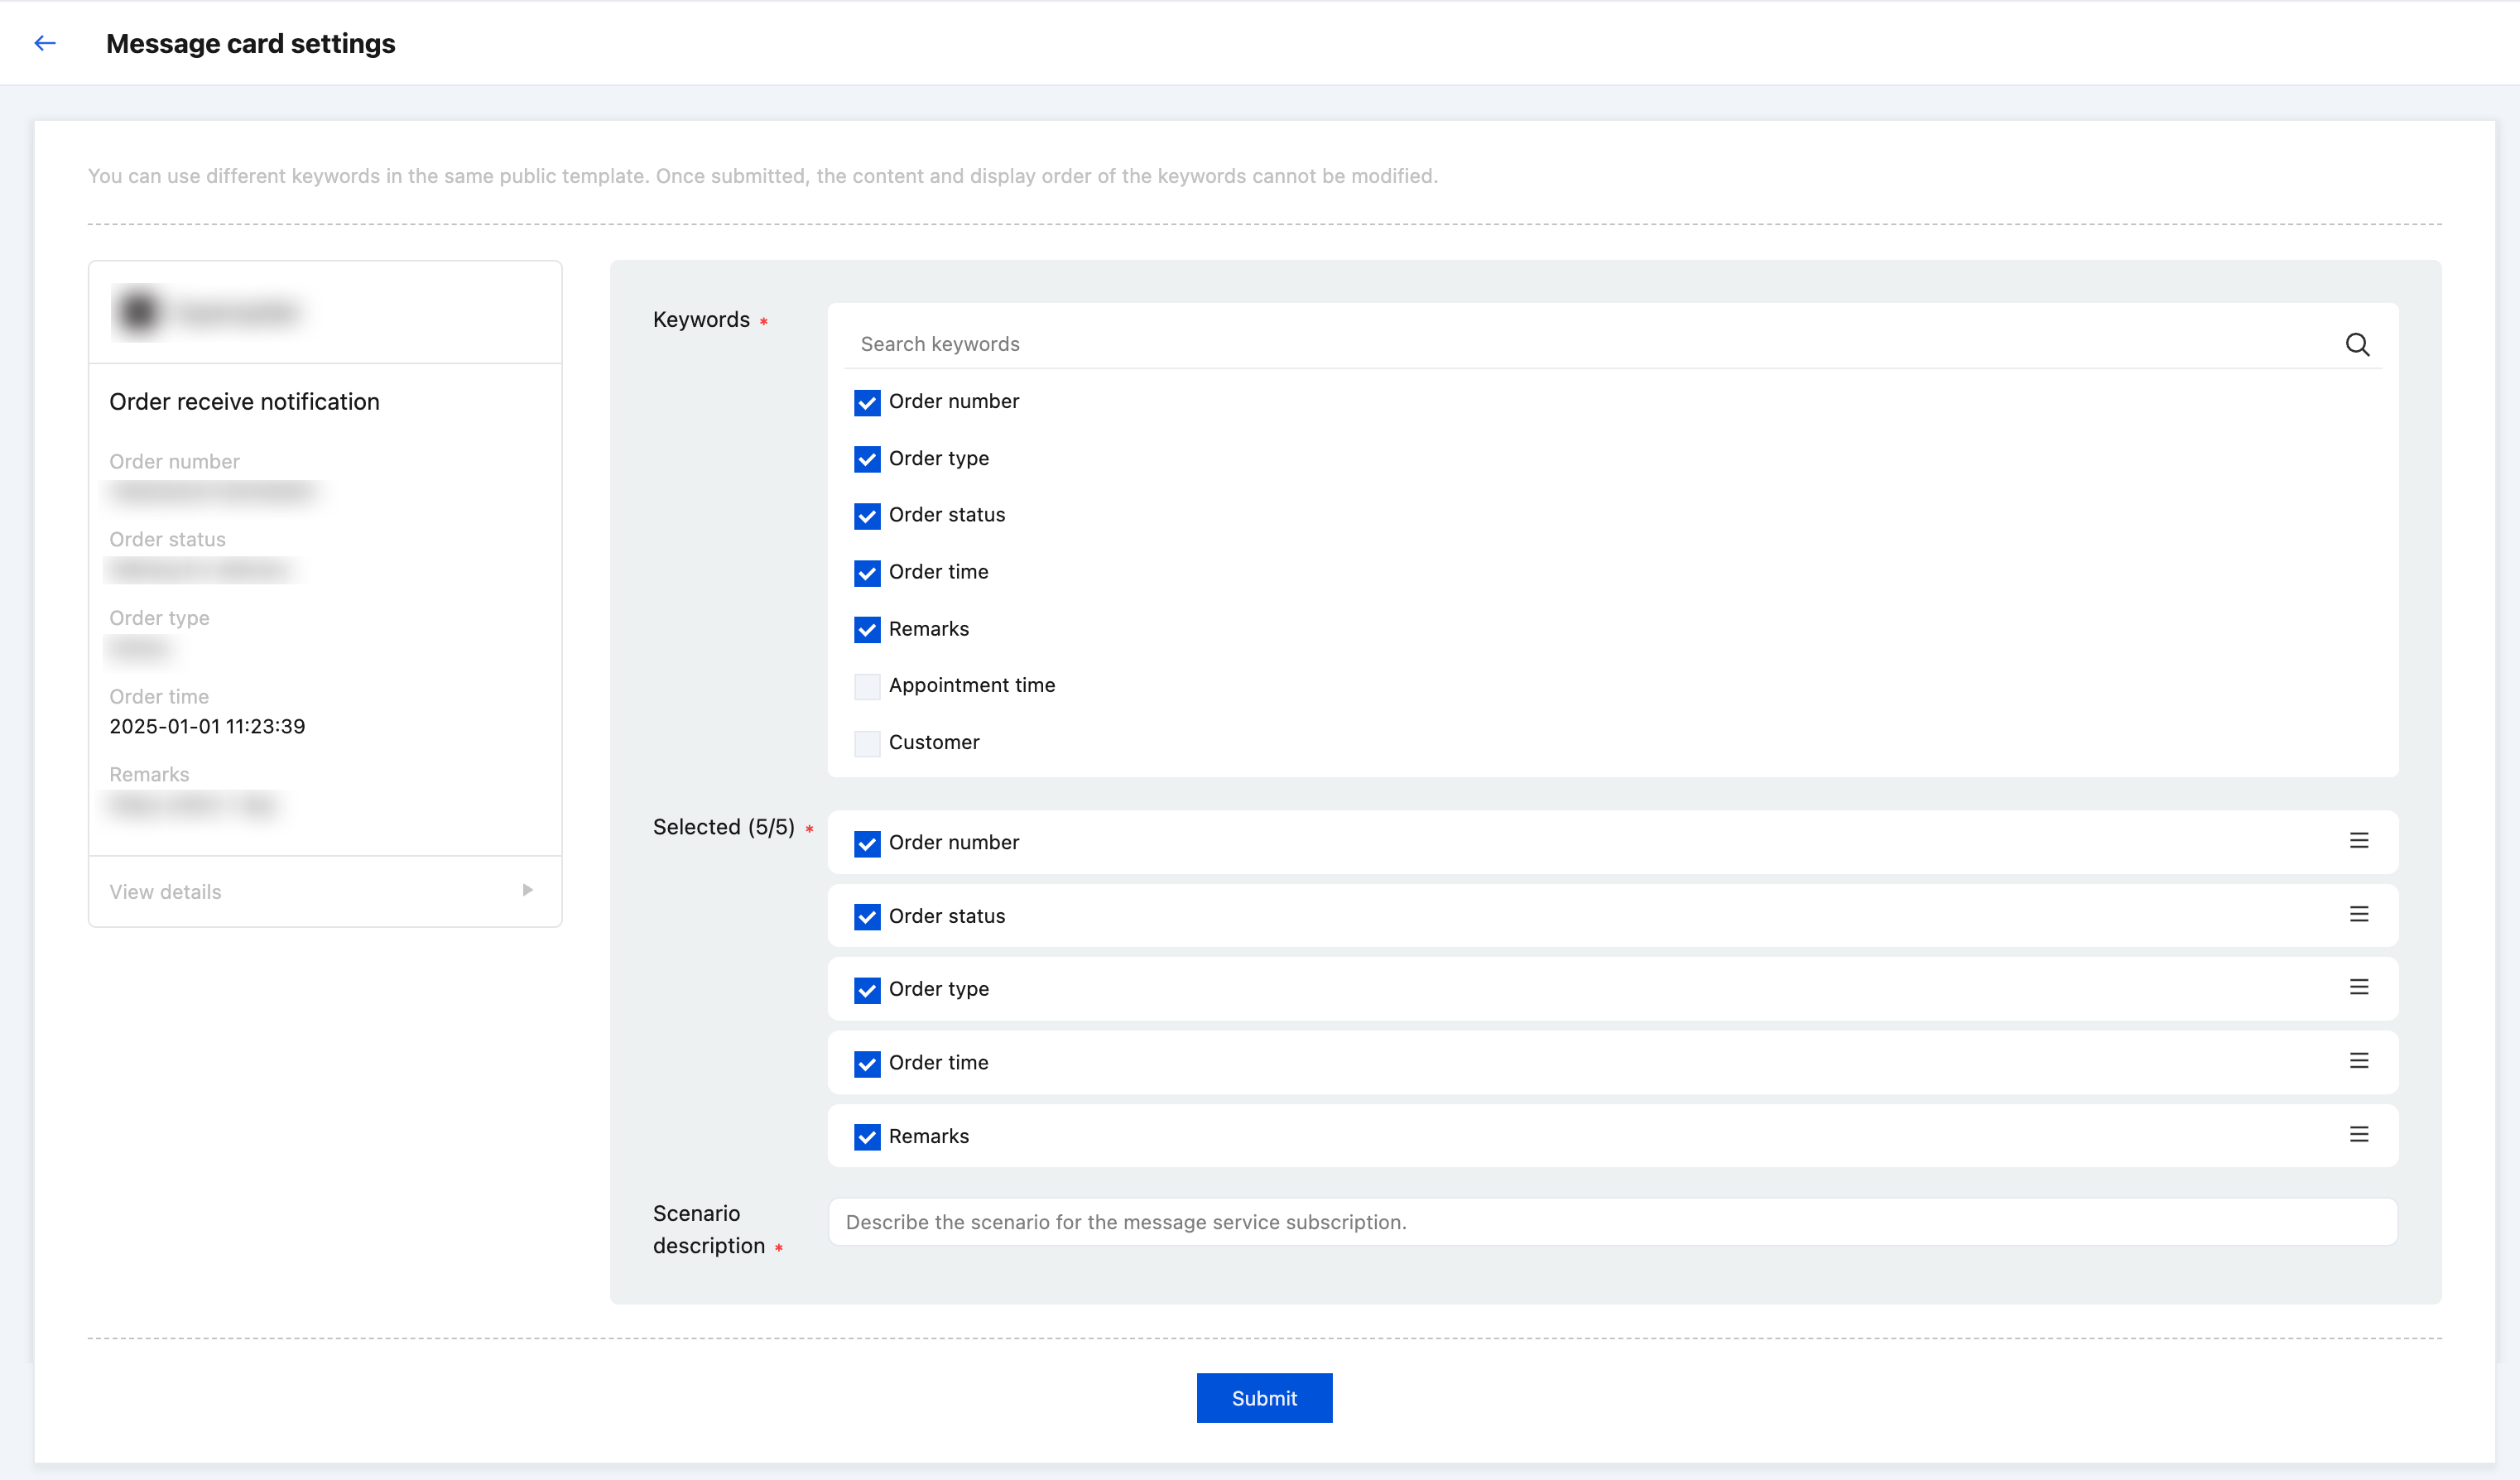The width and height of the screenshot is (2520, 1480).
Task: Deselect Order status in Selected list
Action: point(867,916)
